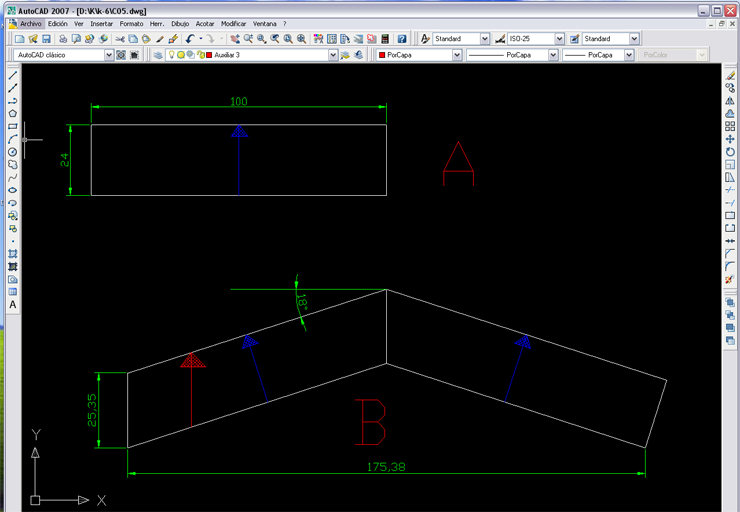Screen dimensions: 740x512
Task: Select the Line draw tool
Action: pos(13,76)
